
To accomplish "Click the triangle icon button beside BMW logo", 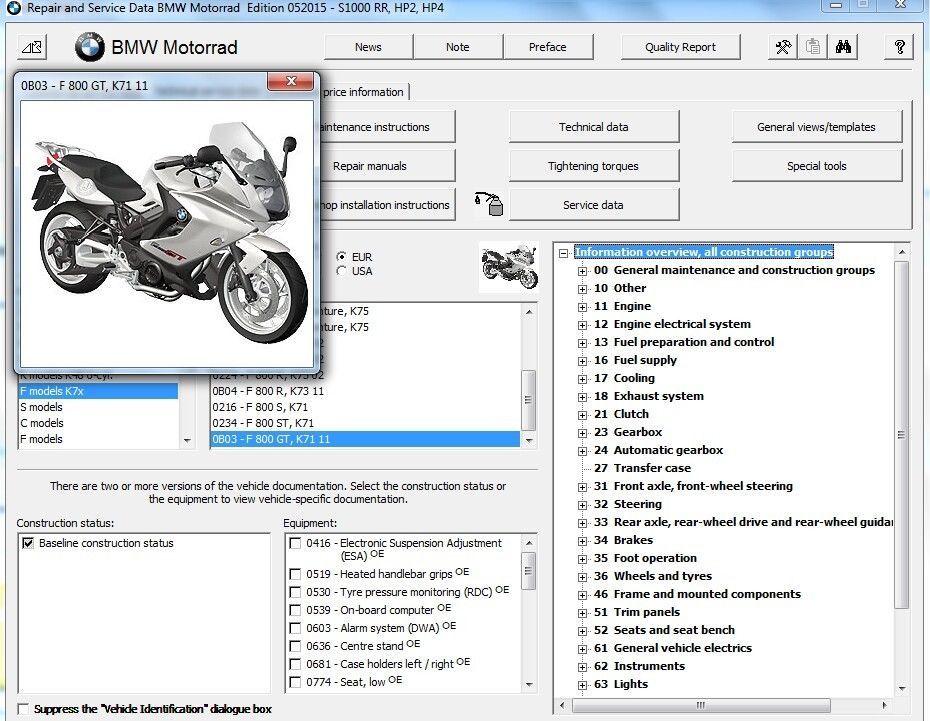I will click(32, 47).
